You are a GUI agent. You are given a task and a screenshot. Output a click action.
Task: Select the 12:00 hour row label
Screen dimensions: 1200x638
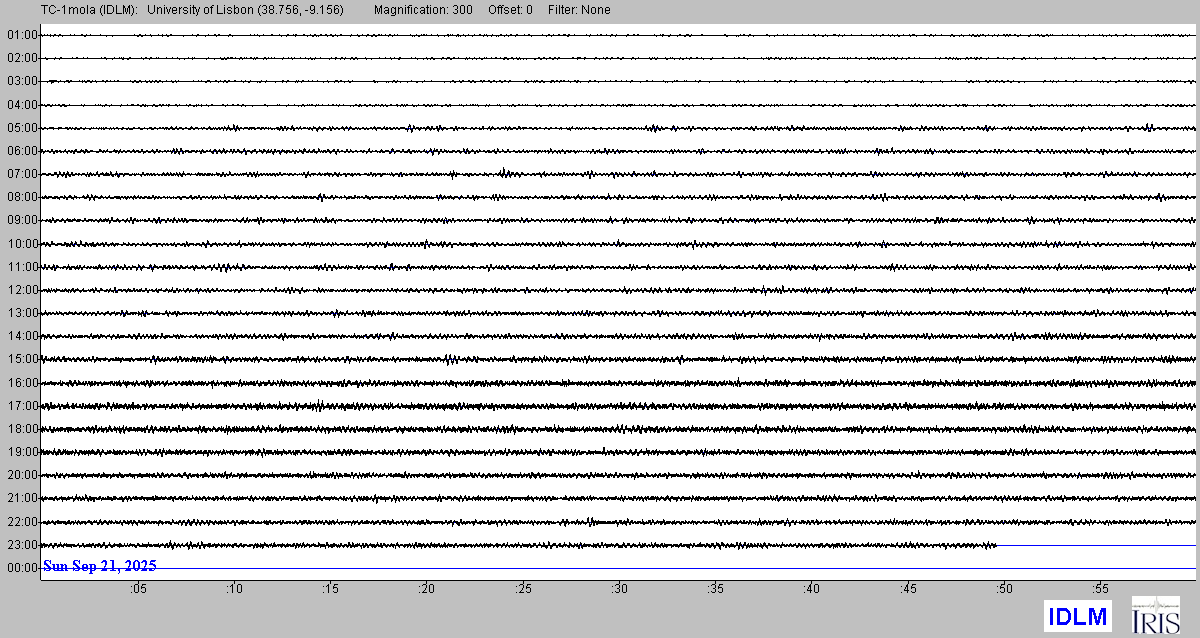[21, 290]
